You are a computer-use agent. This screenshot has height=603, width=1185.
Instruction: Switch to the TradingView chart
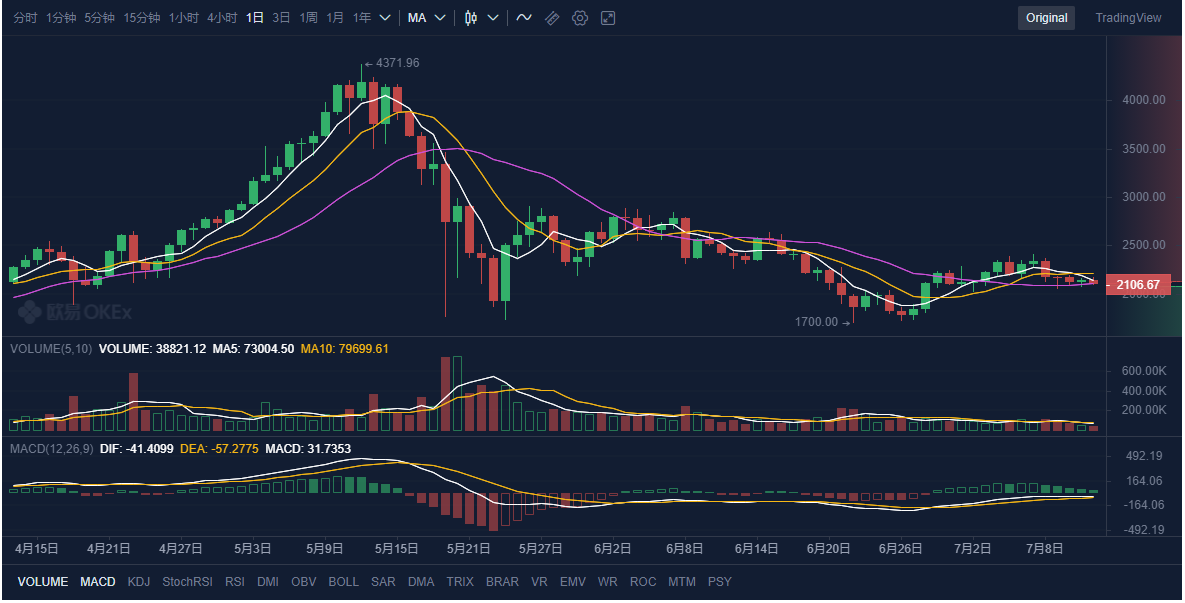click(1128, 18)
